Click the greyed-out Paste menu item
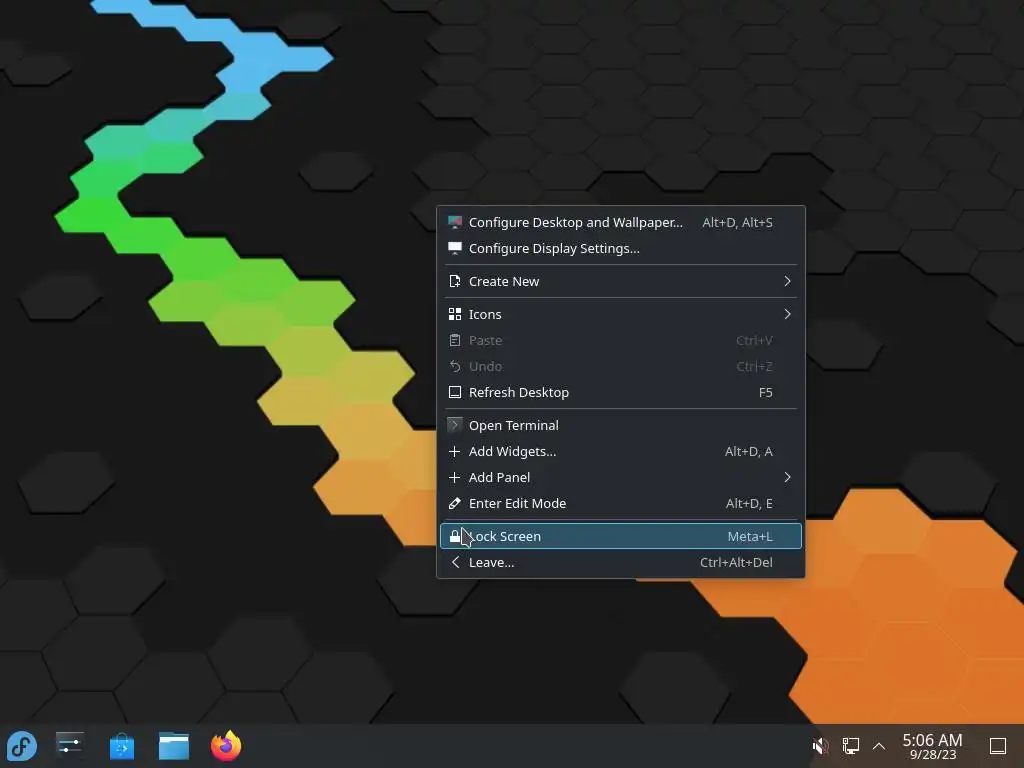 click(620, 340)
